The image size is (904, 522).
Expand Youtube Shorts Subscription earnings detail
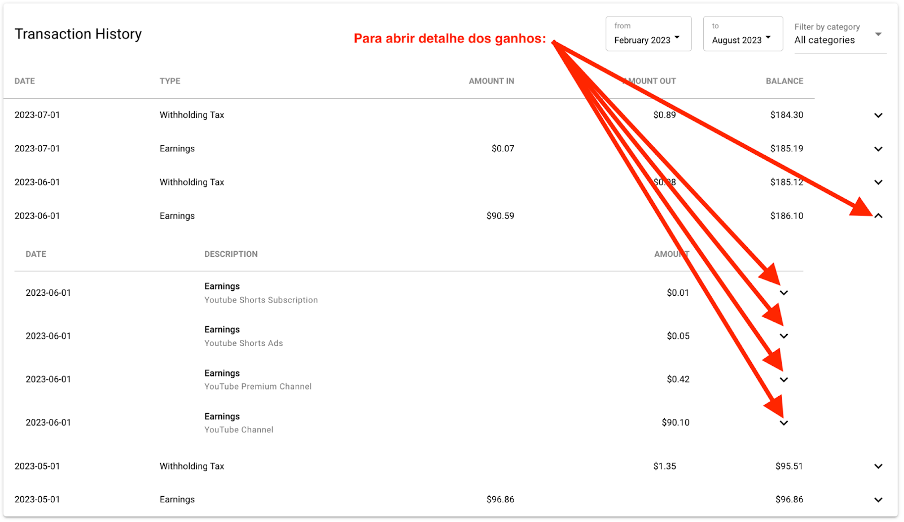pyautogui.click(x=784, y=293)
